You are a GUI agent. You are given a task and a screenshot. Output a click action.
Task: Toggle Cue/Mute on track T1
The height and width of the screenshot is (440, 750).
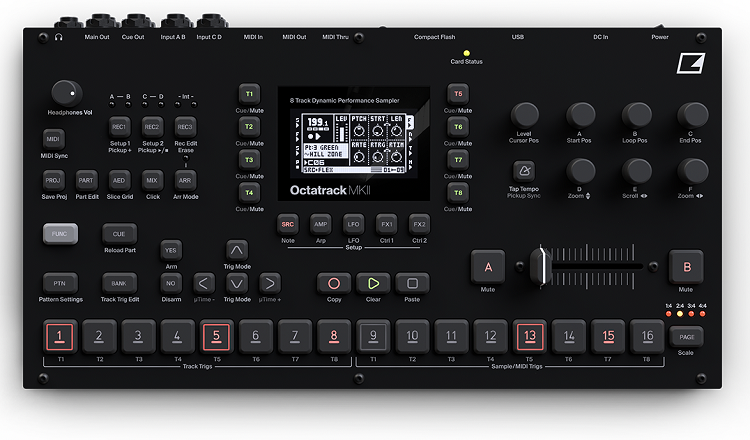coord(248,94)
